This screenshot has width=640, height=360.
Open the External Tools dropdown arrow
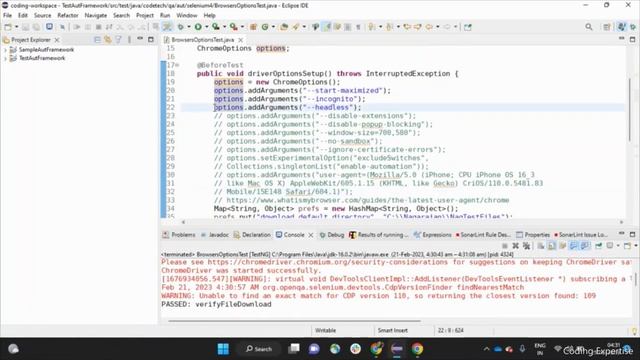[242, 27]
